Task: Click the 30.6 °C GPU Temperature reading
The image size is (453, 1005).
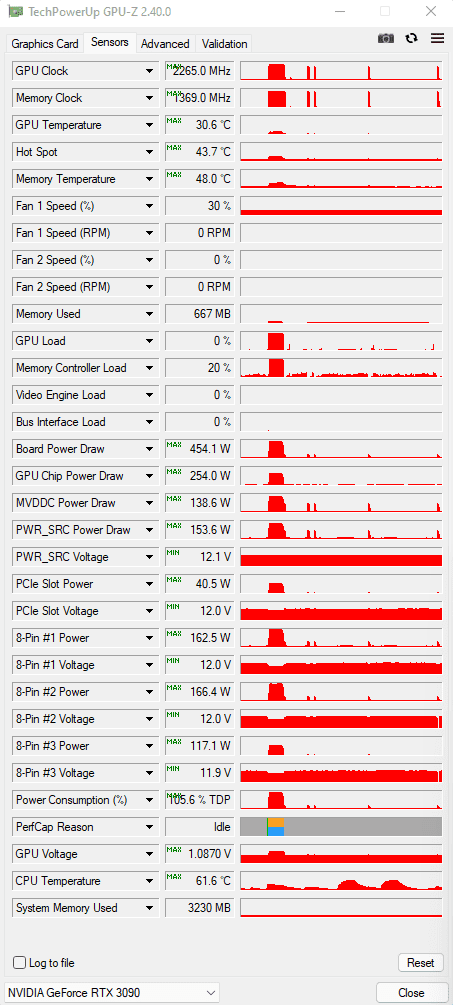Action: (200, 125)
